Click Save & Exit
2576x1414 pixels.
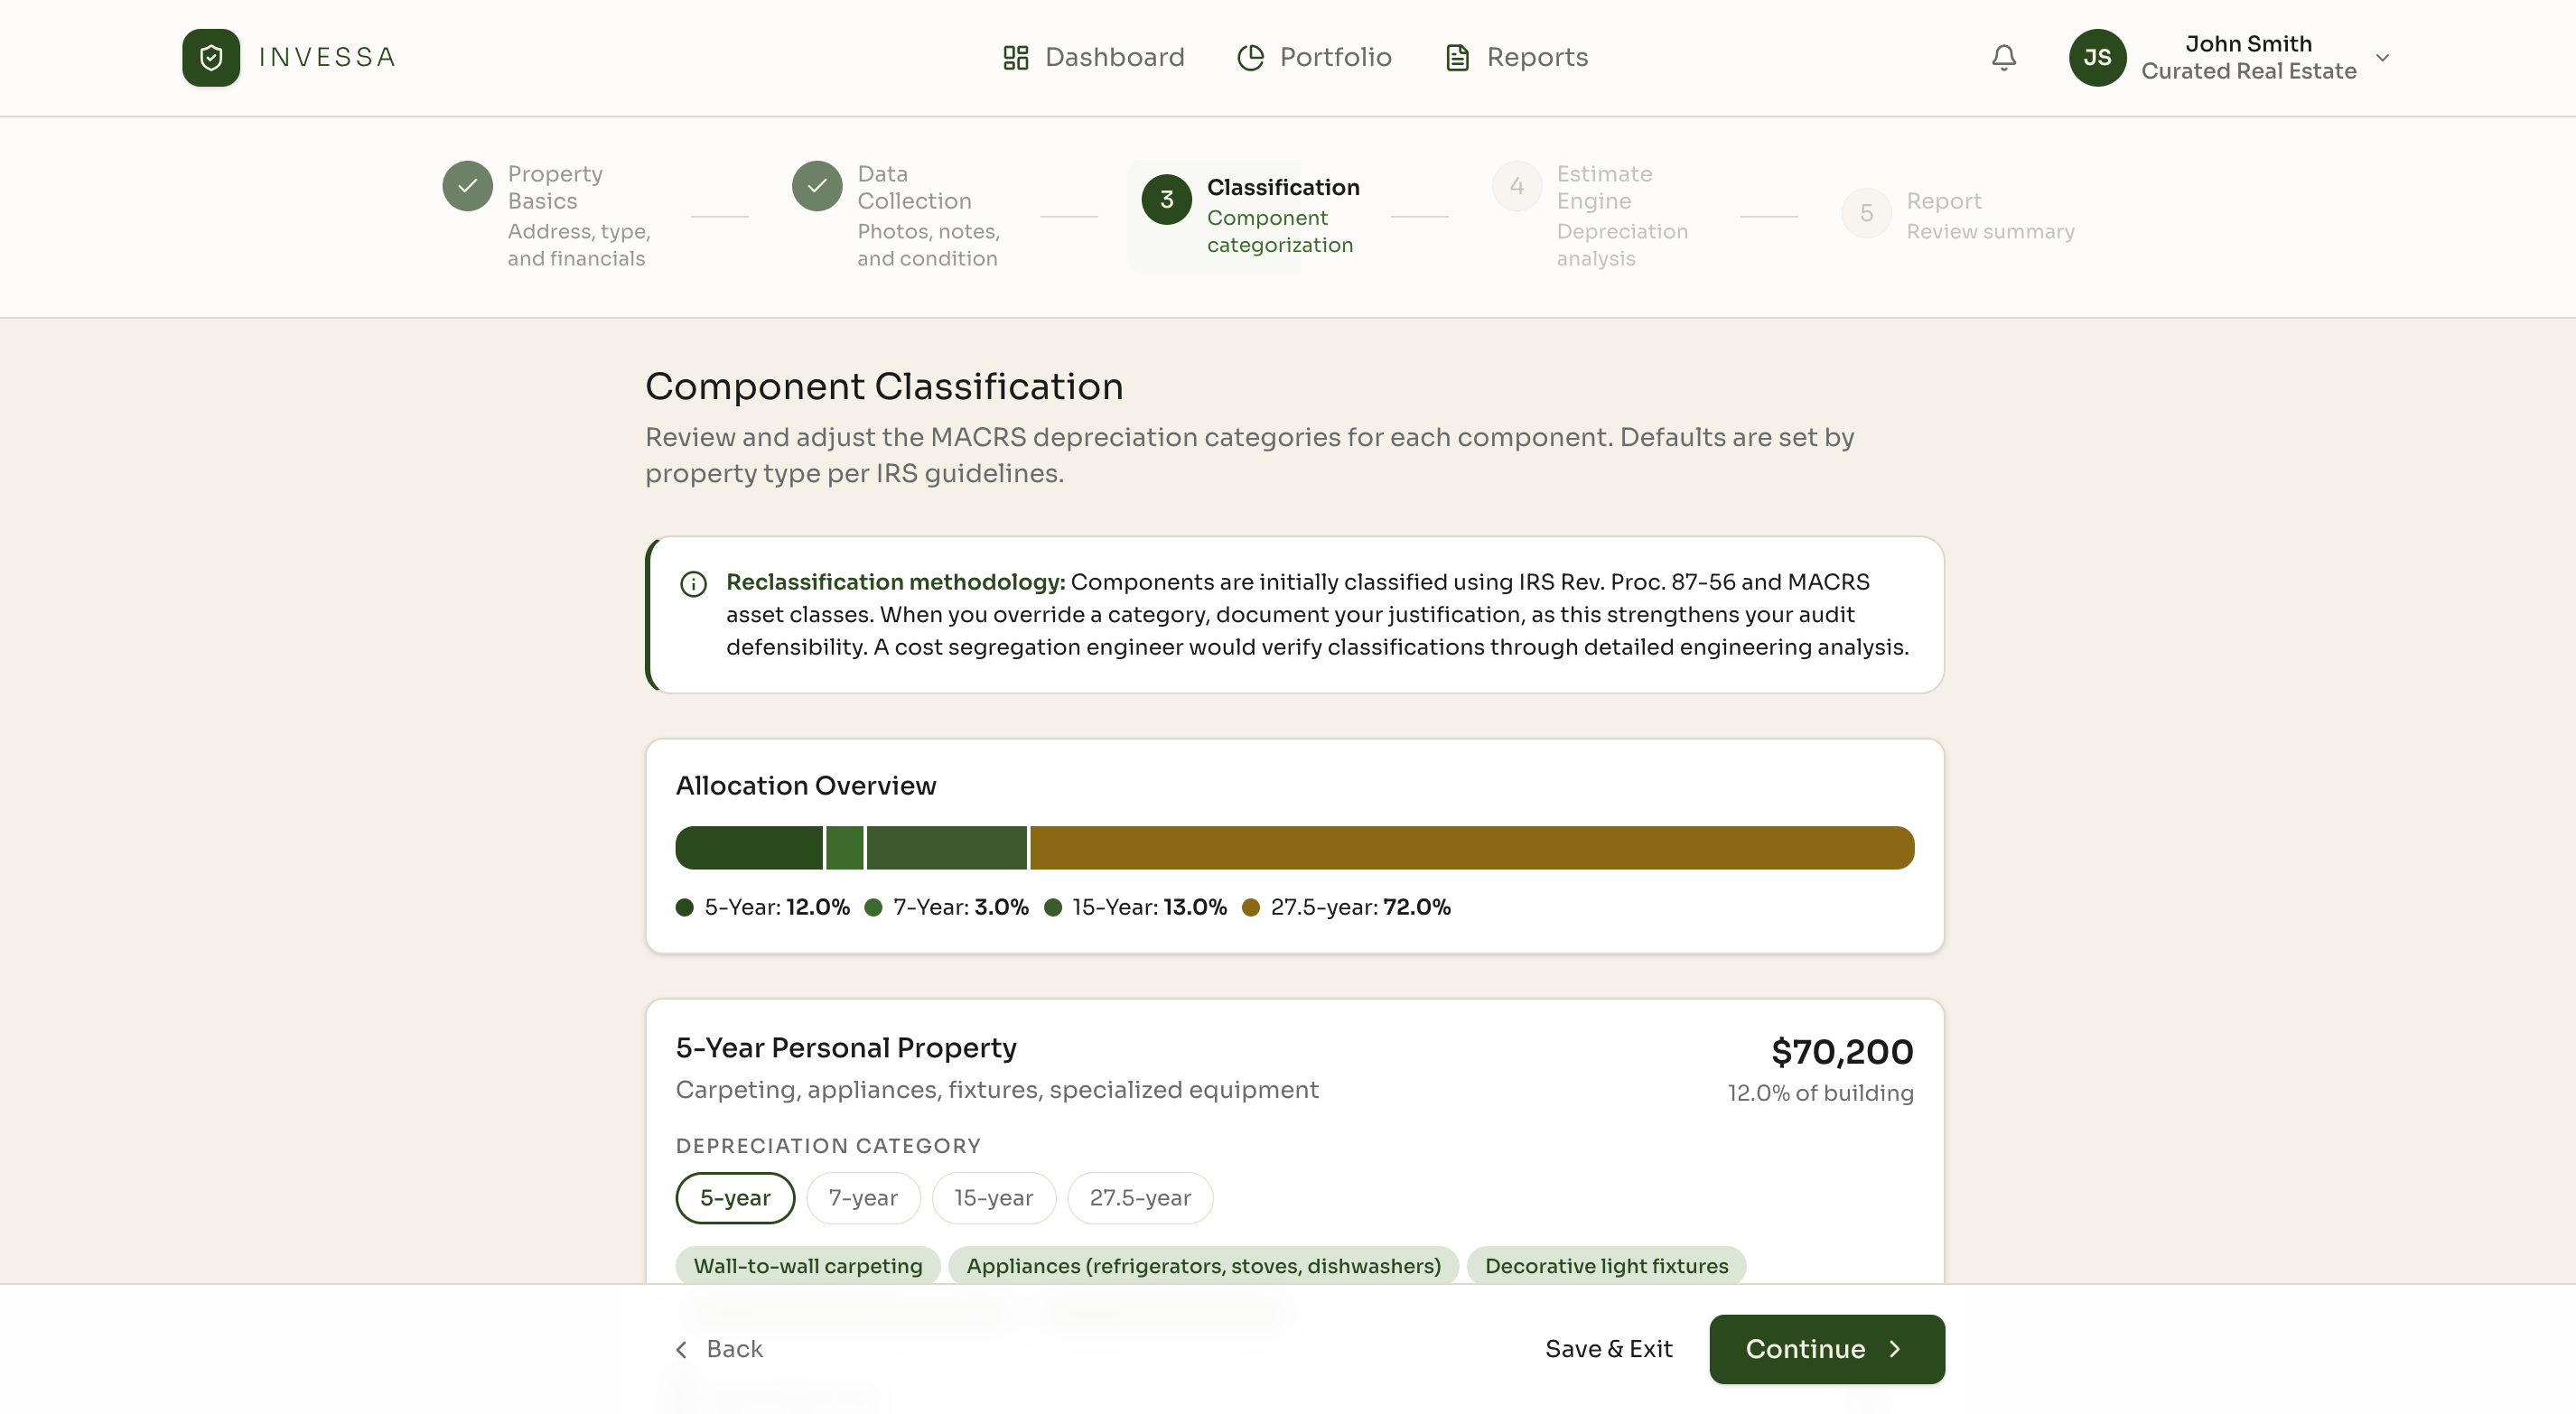coord(1608,1349)
